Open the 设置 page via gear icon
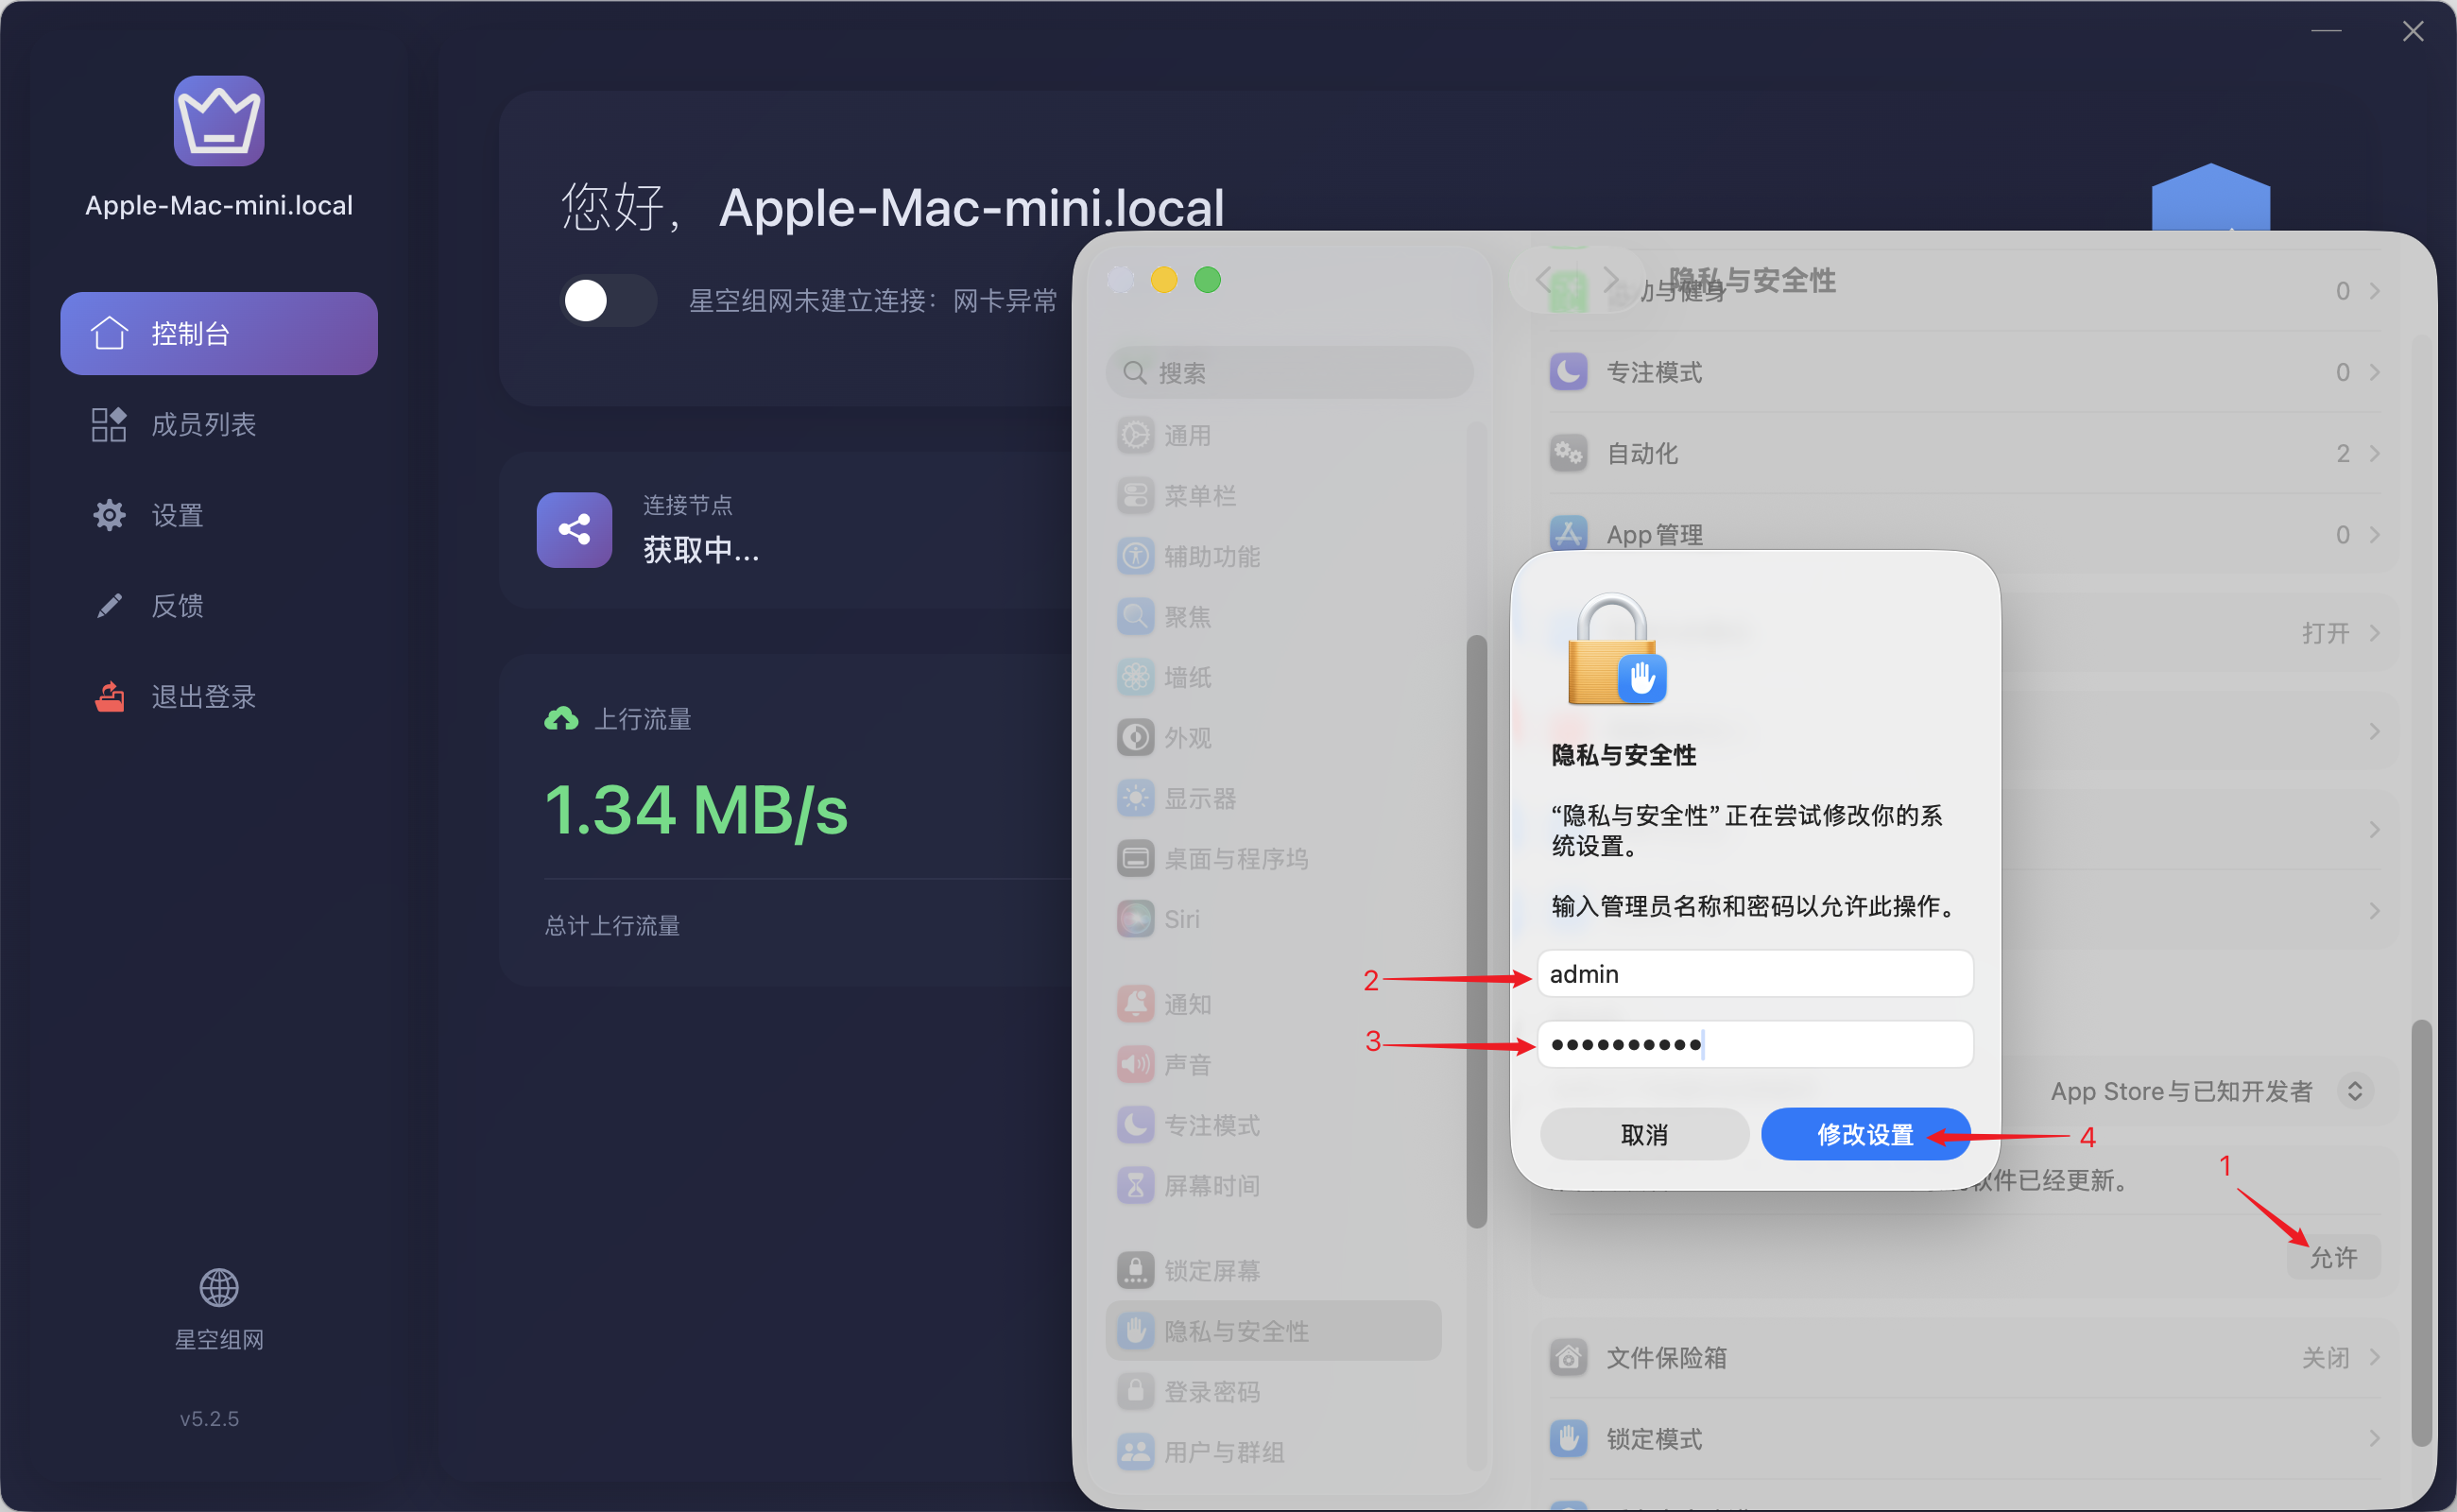Image resolution: width=2457 pixels, height=1512 pixels. pyautogui.click(x=109, y=514)
